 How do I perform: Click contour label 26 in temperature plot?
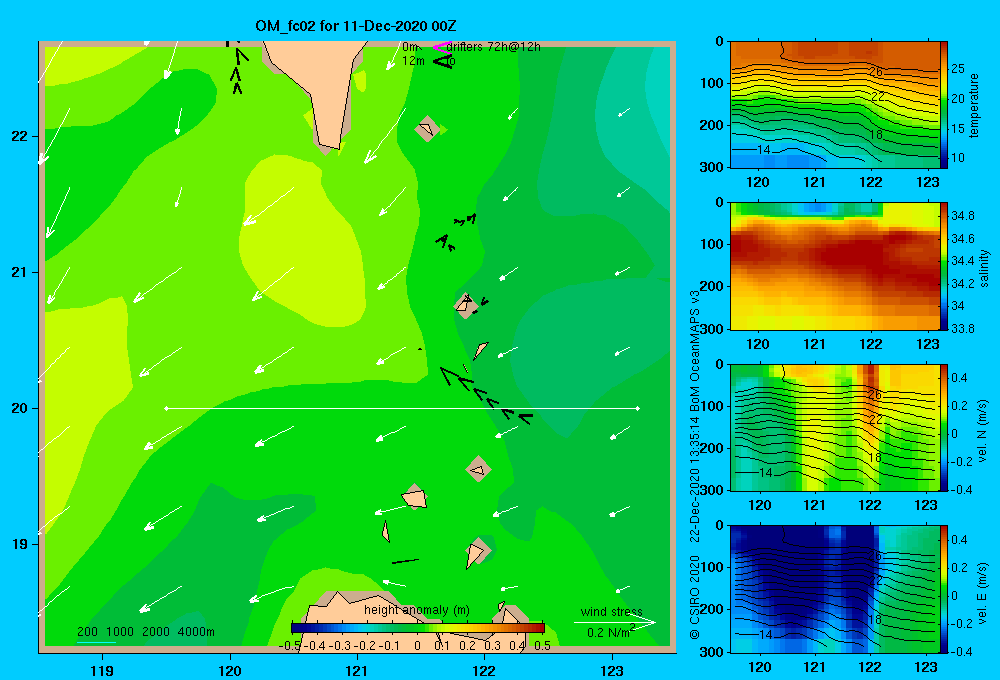(876, 72)
